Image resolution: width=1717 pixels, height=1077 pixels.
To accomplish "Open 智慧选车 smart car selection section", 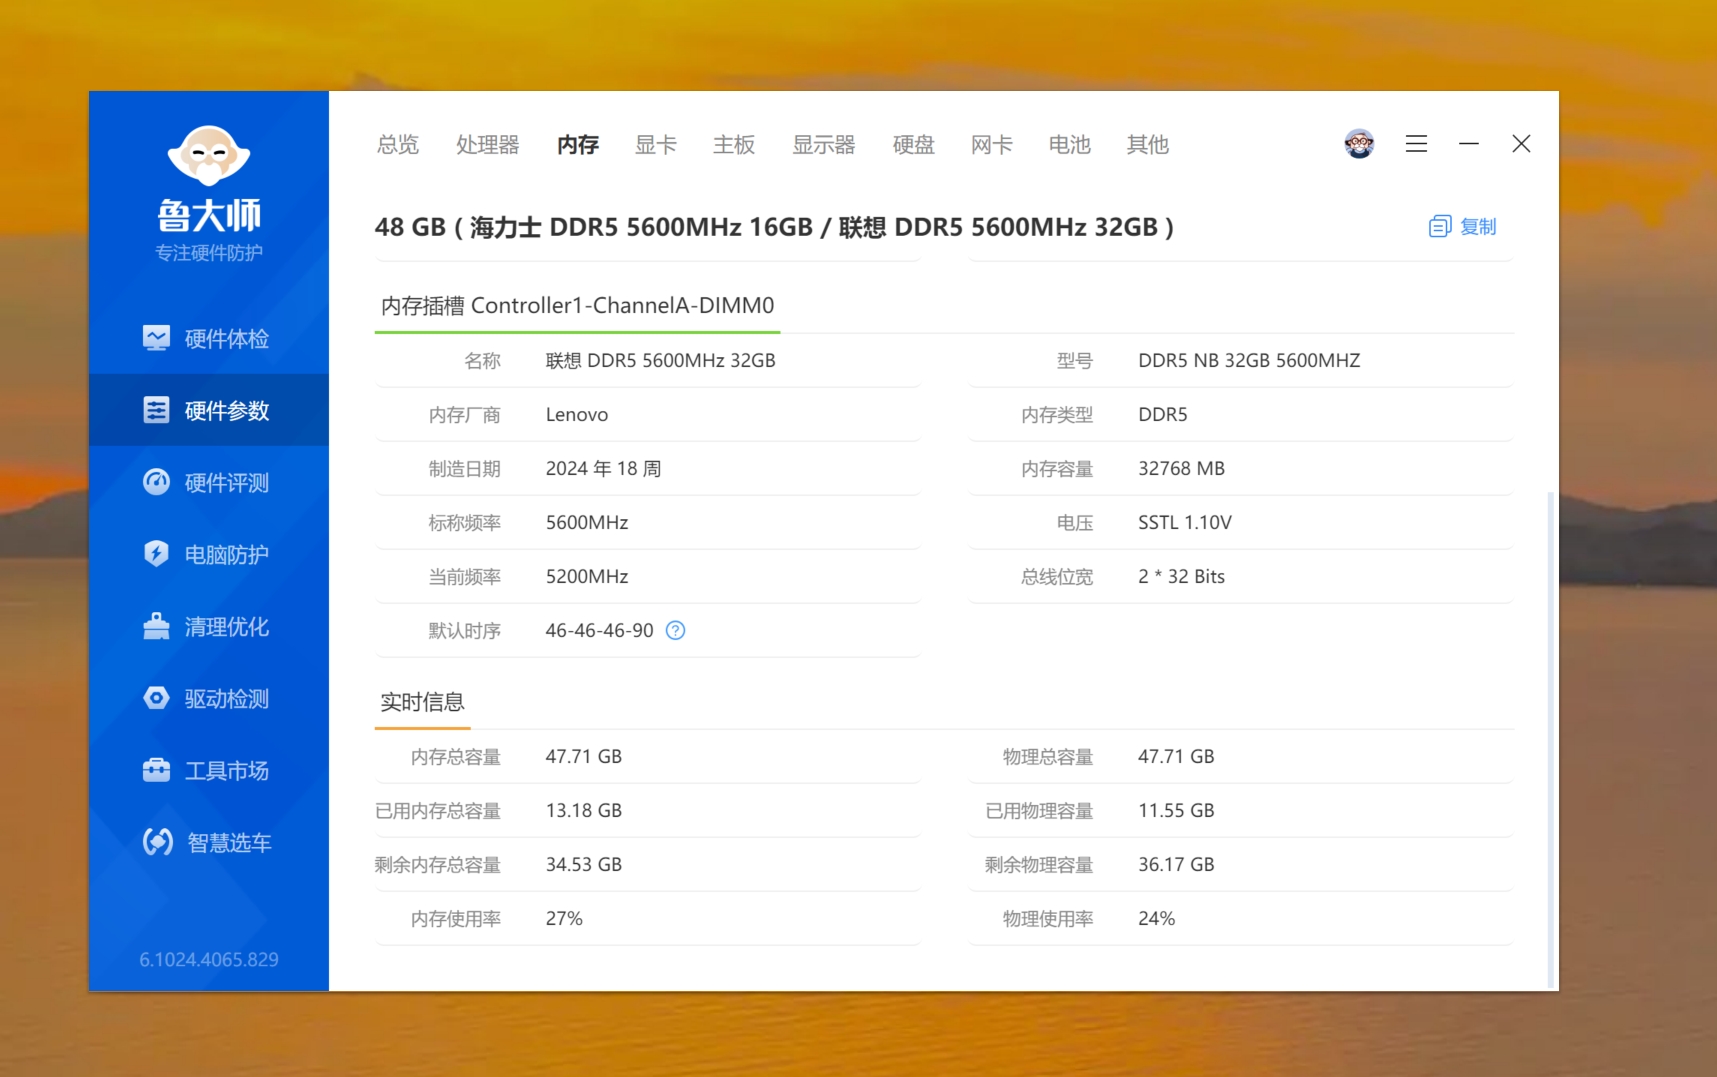I will pyautogui.click(x=208, y=842).
